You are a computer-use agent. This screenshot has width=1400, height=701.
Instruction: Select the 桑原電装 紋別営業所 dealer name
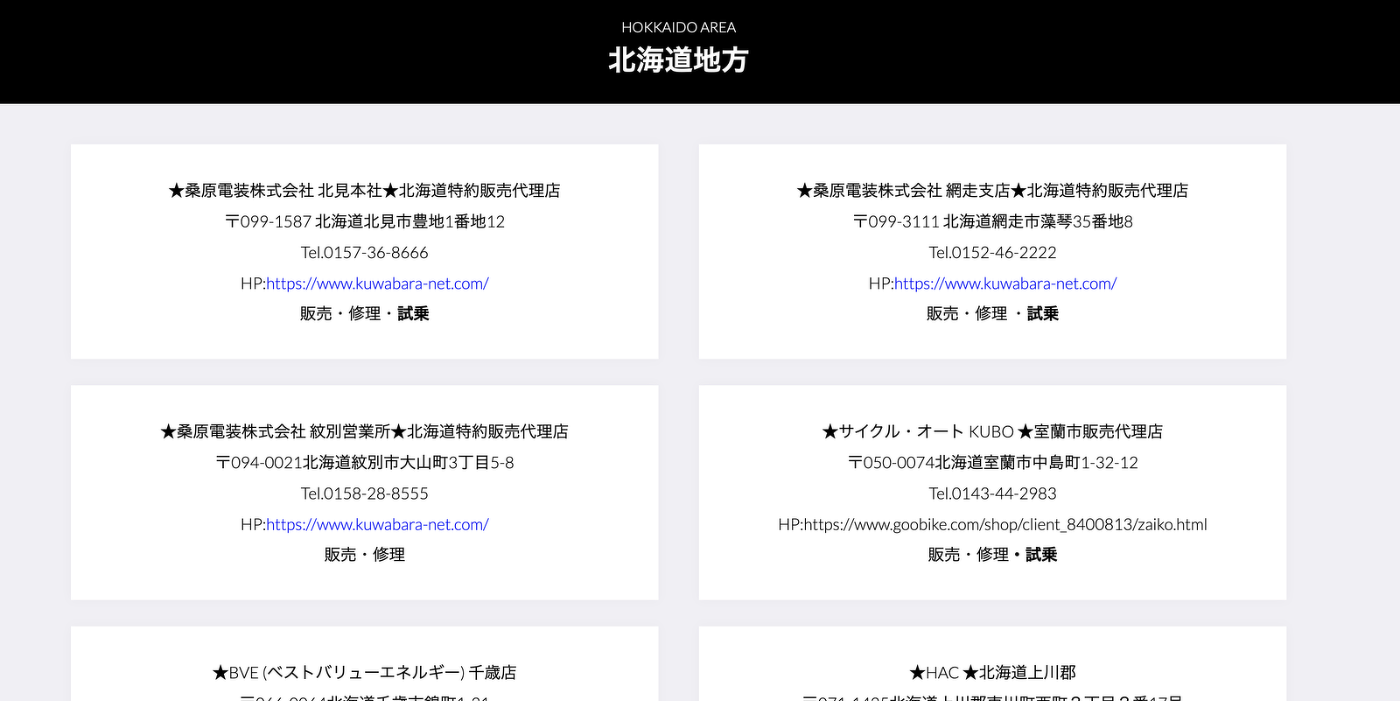tap(364, 431)
